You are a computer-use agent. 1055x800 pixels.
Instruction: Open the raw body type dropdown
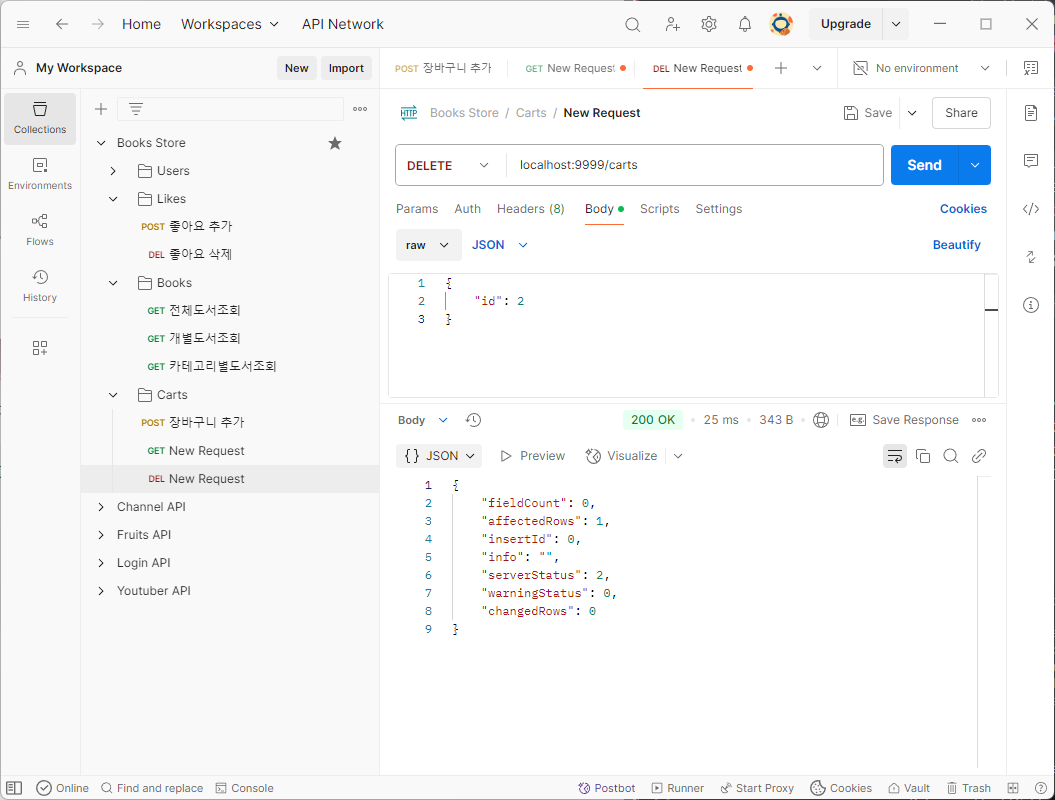click(x=429, y=245)
